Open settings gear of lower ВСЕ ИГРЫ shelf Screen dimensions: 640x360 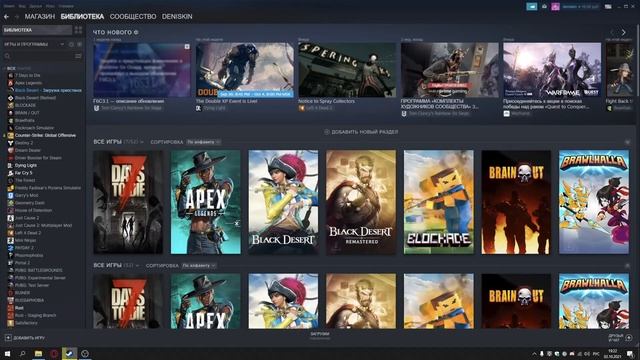coord(627,266)
